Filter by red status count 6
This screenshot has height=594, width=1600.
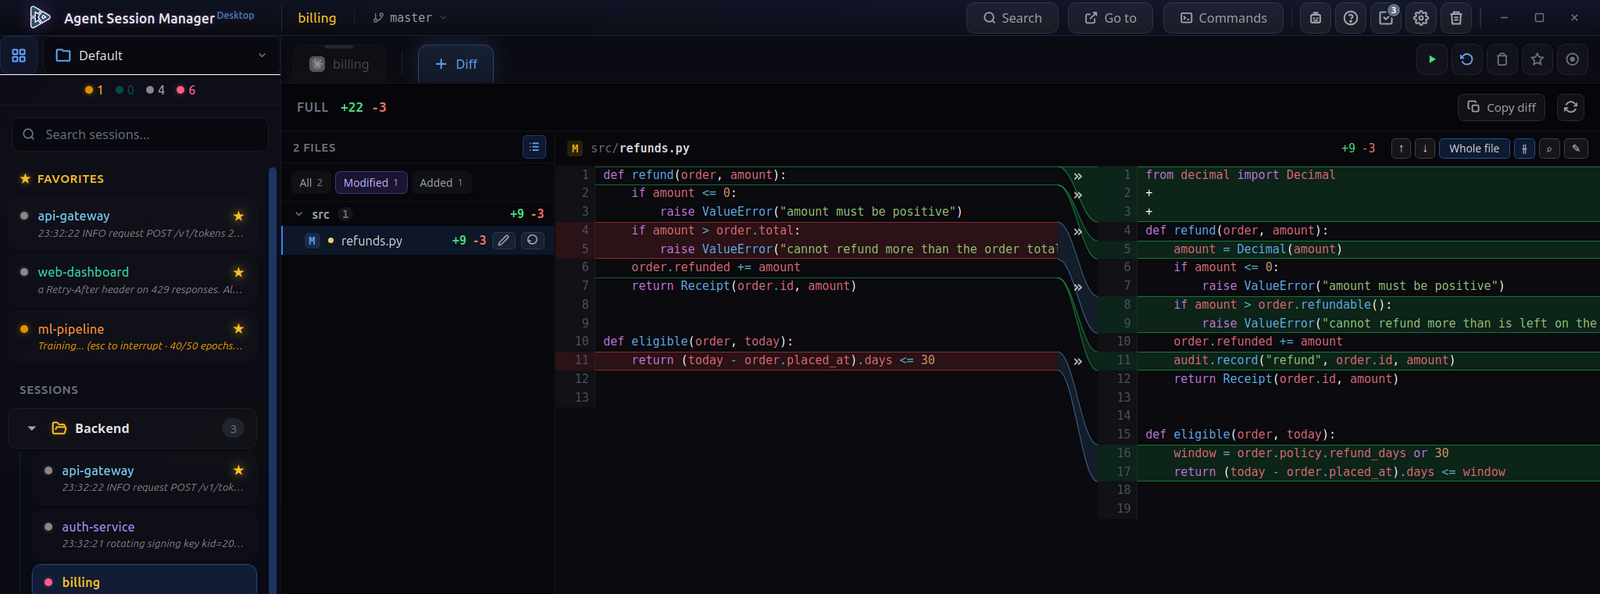pyautogui.click(x=186, y=90)
